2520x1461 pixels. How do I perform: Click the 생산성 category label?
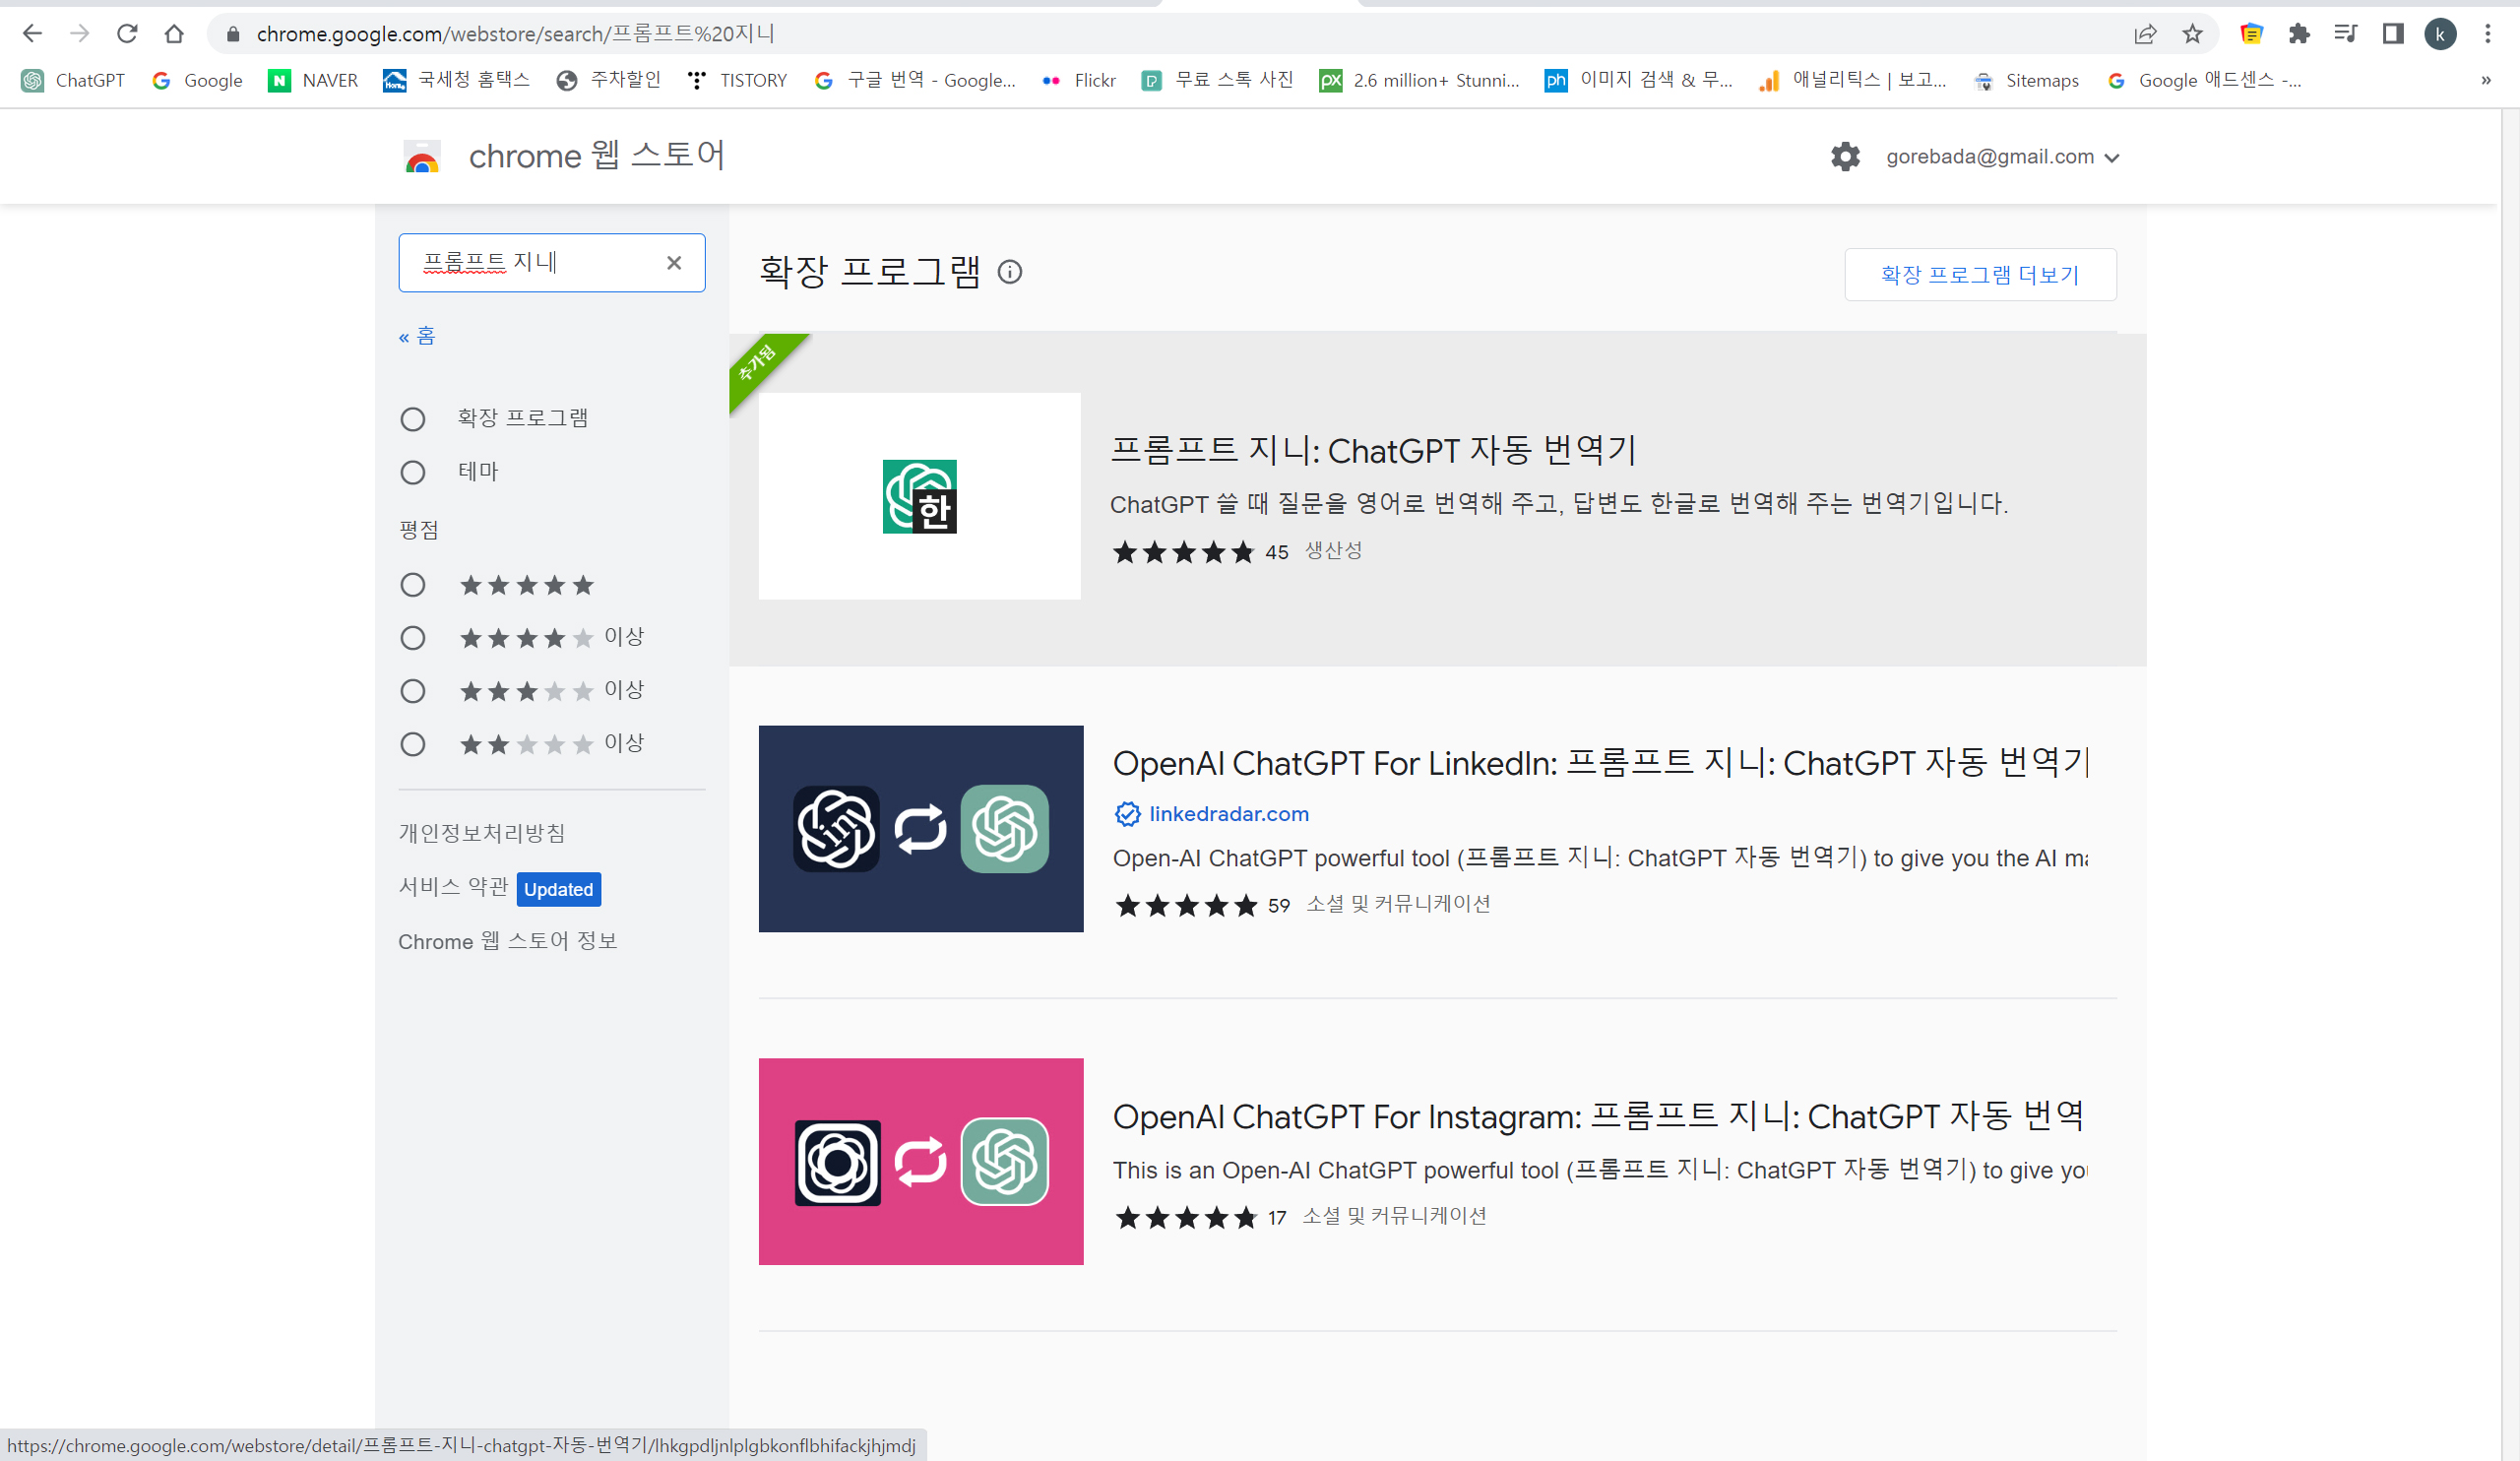[x=1333, y=550]
